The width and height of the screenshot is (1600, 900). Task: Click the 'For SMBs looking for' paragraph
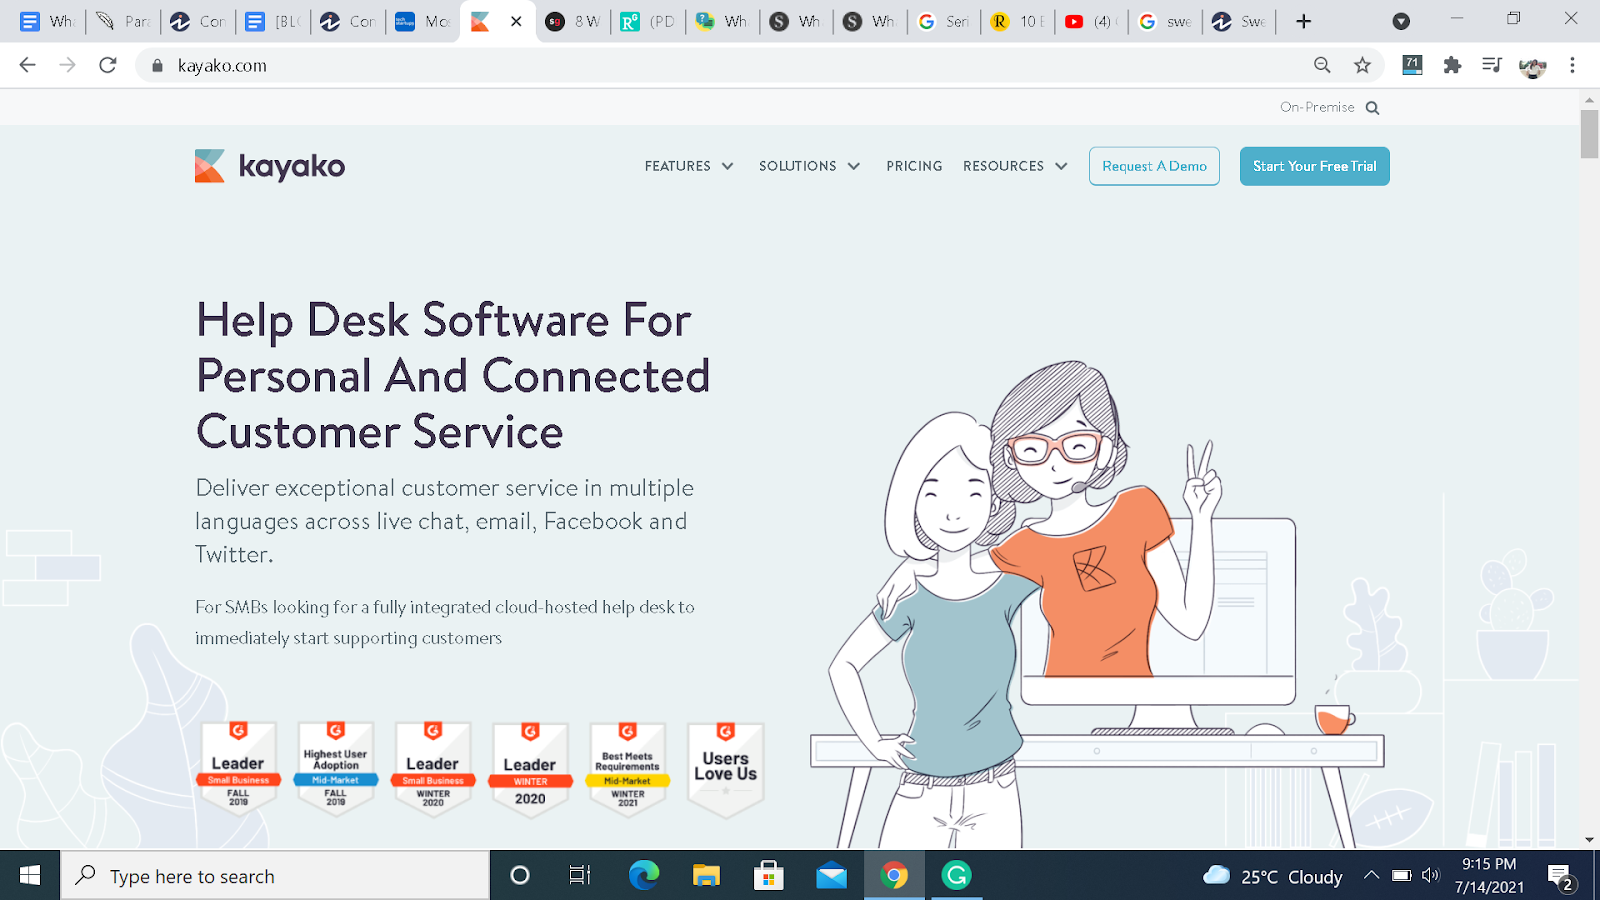445,622
